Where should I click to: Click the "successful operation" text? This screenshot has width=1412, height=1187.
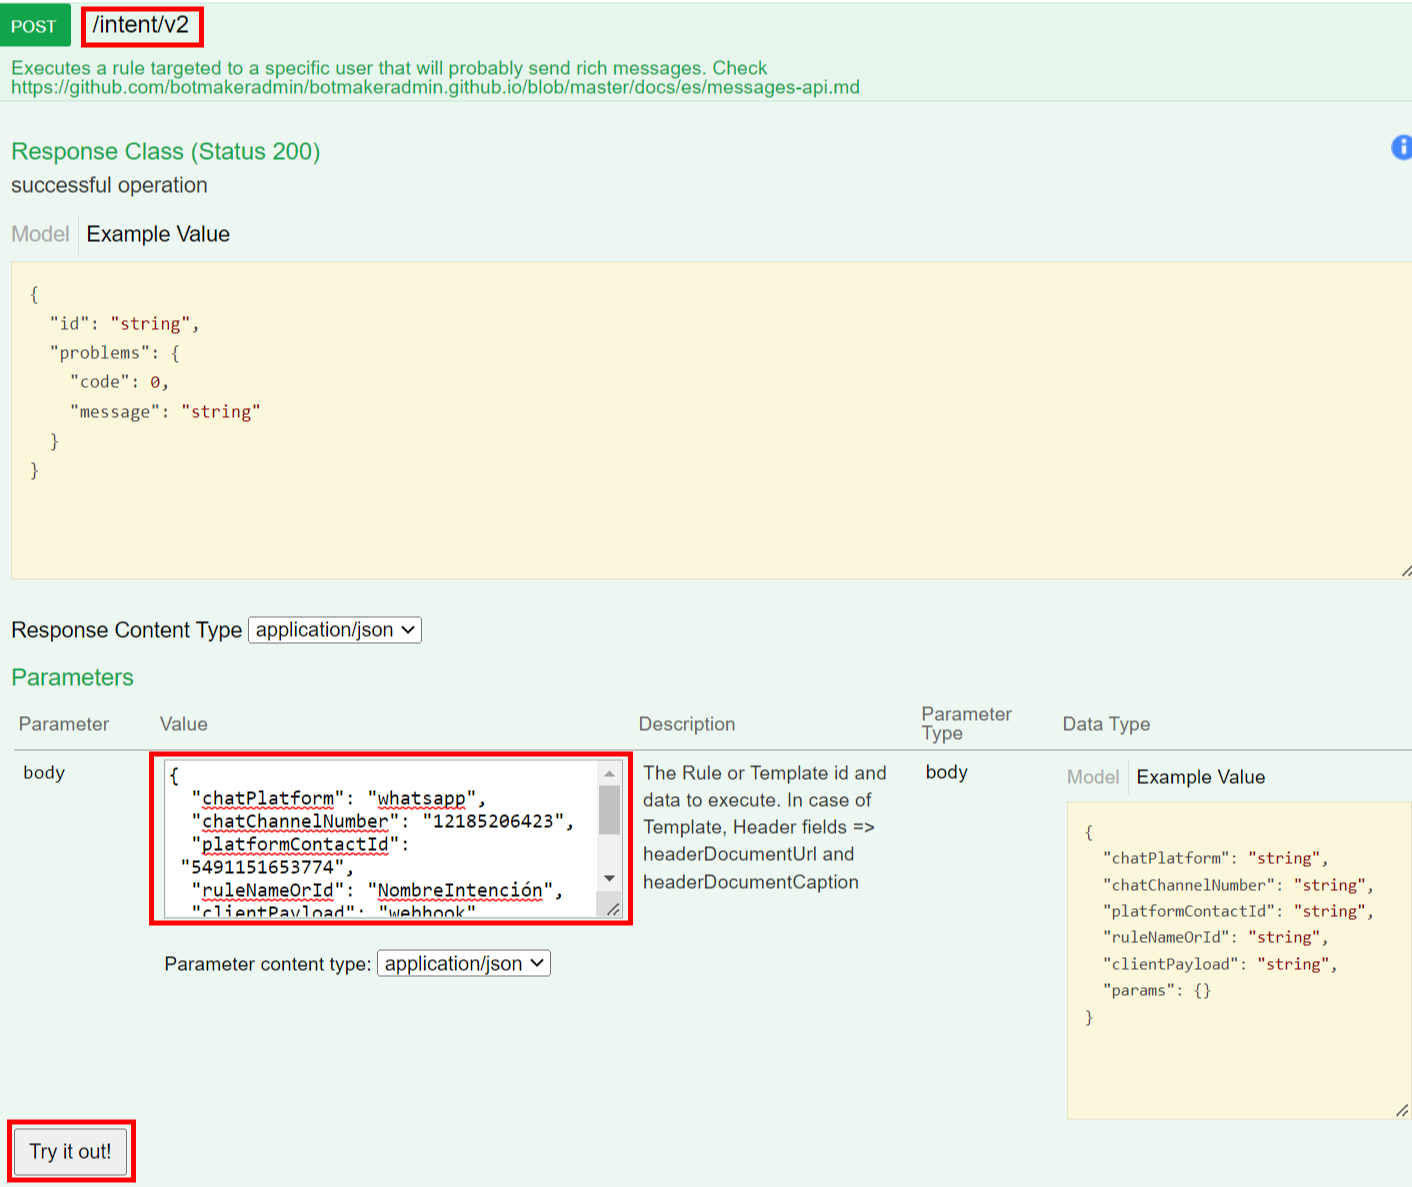click(x=109, y=185)
